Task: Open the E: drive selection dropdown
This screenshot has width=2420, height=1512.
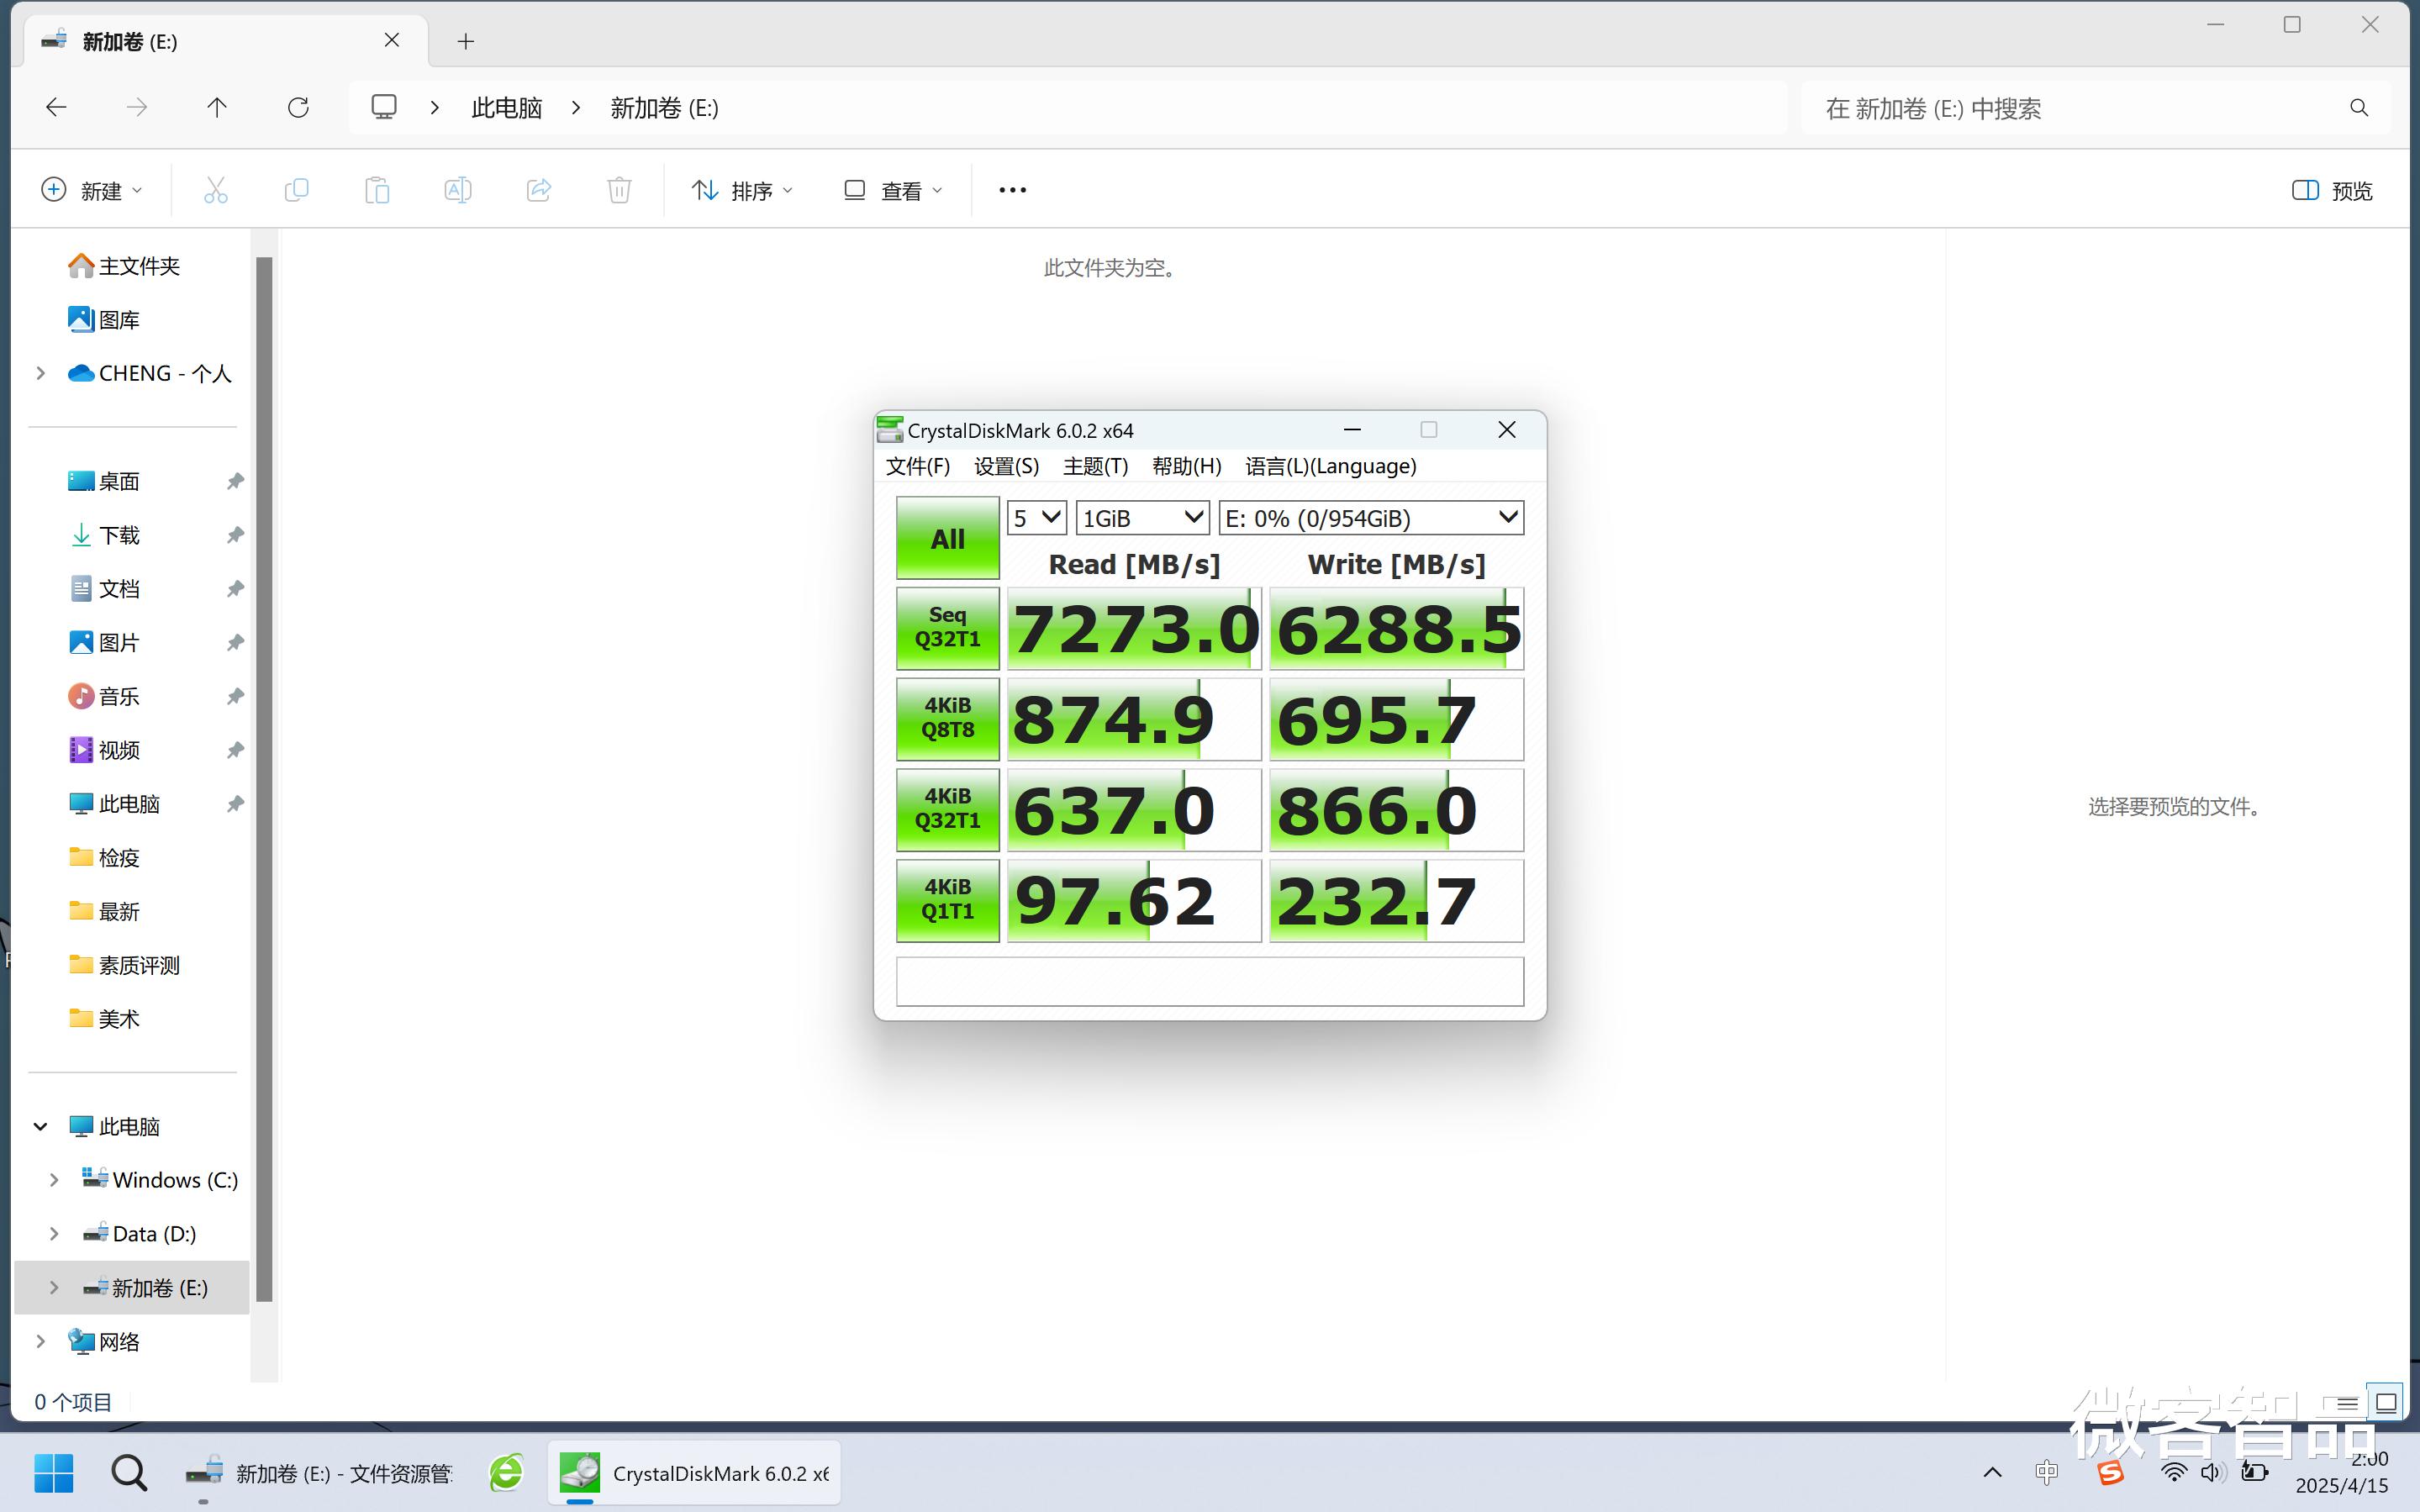Action: (x=1370, y=518)
